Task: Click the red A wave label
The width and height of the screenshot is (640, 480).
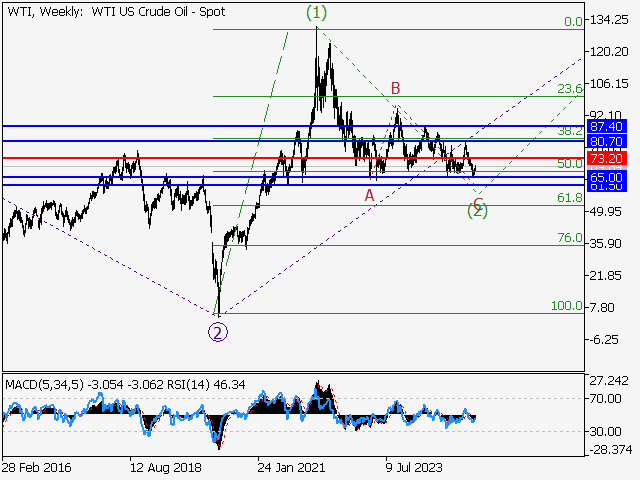Action: point(369,195)
